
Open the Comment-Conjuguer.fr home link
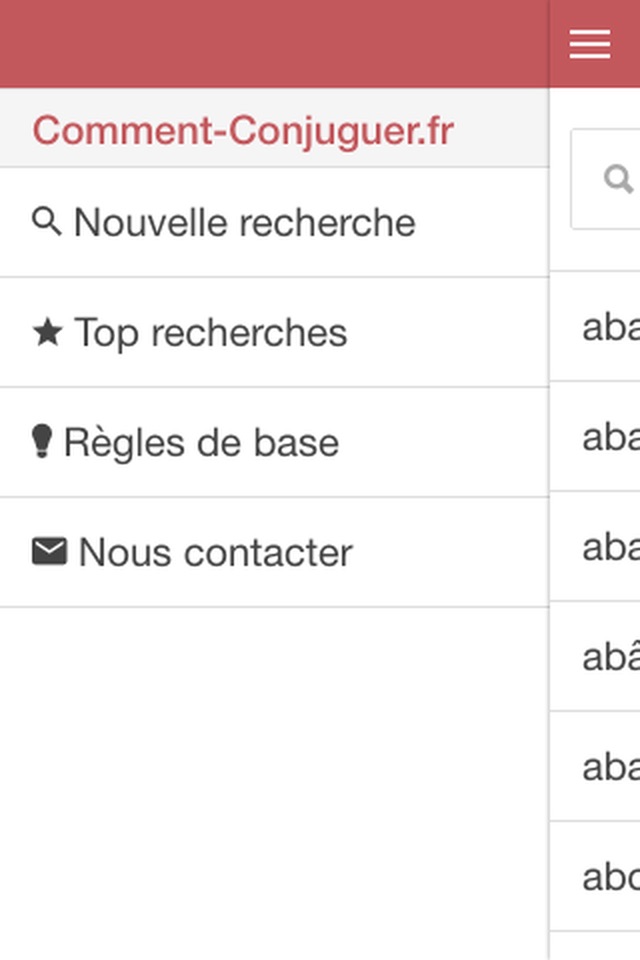(x=243, y=130)
